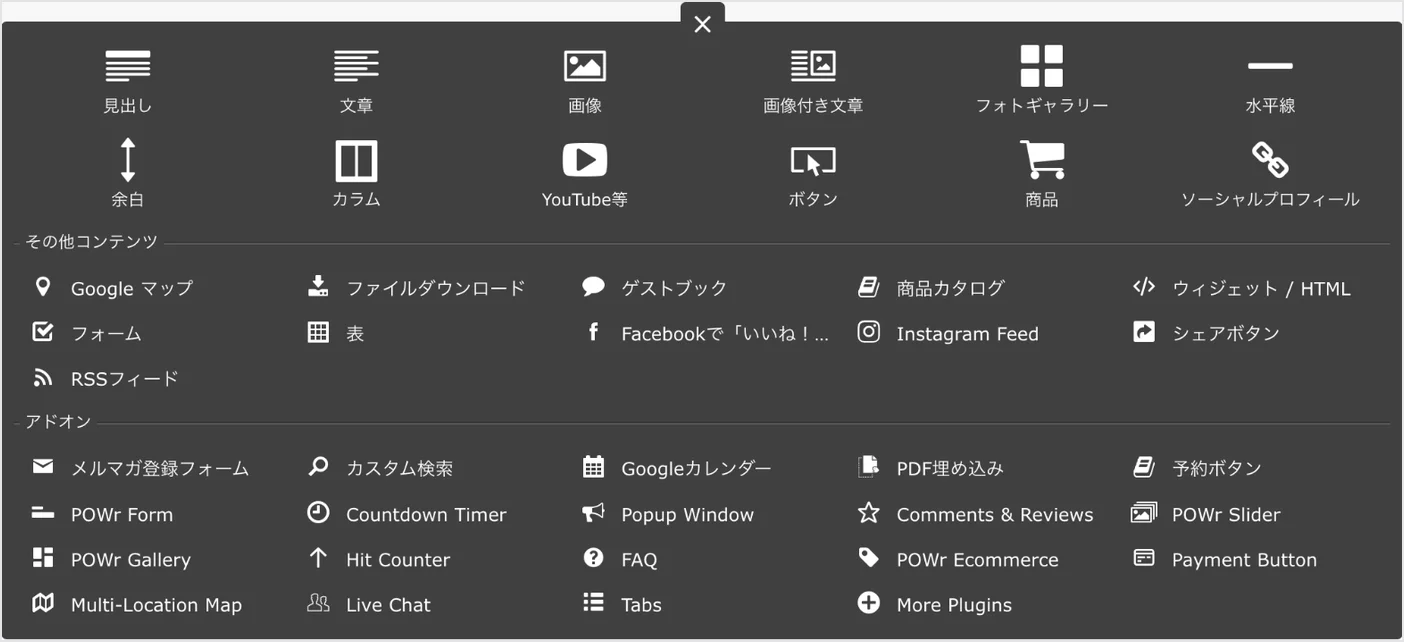The image size is (1404, 642).
Task: Click the ゲストブック speech bubble icon
Action: 593,287
